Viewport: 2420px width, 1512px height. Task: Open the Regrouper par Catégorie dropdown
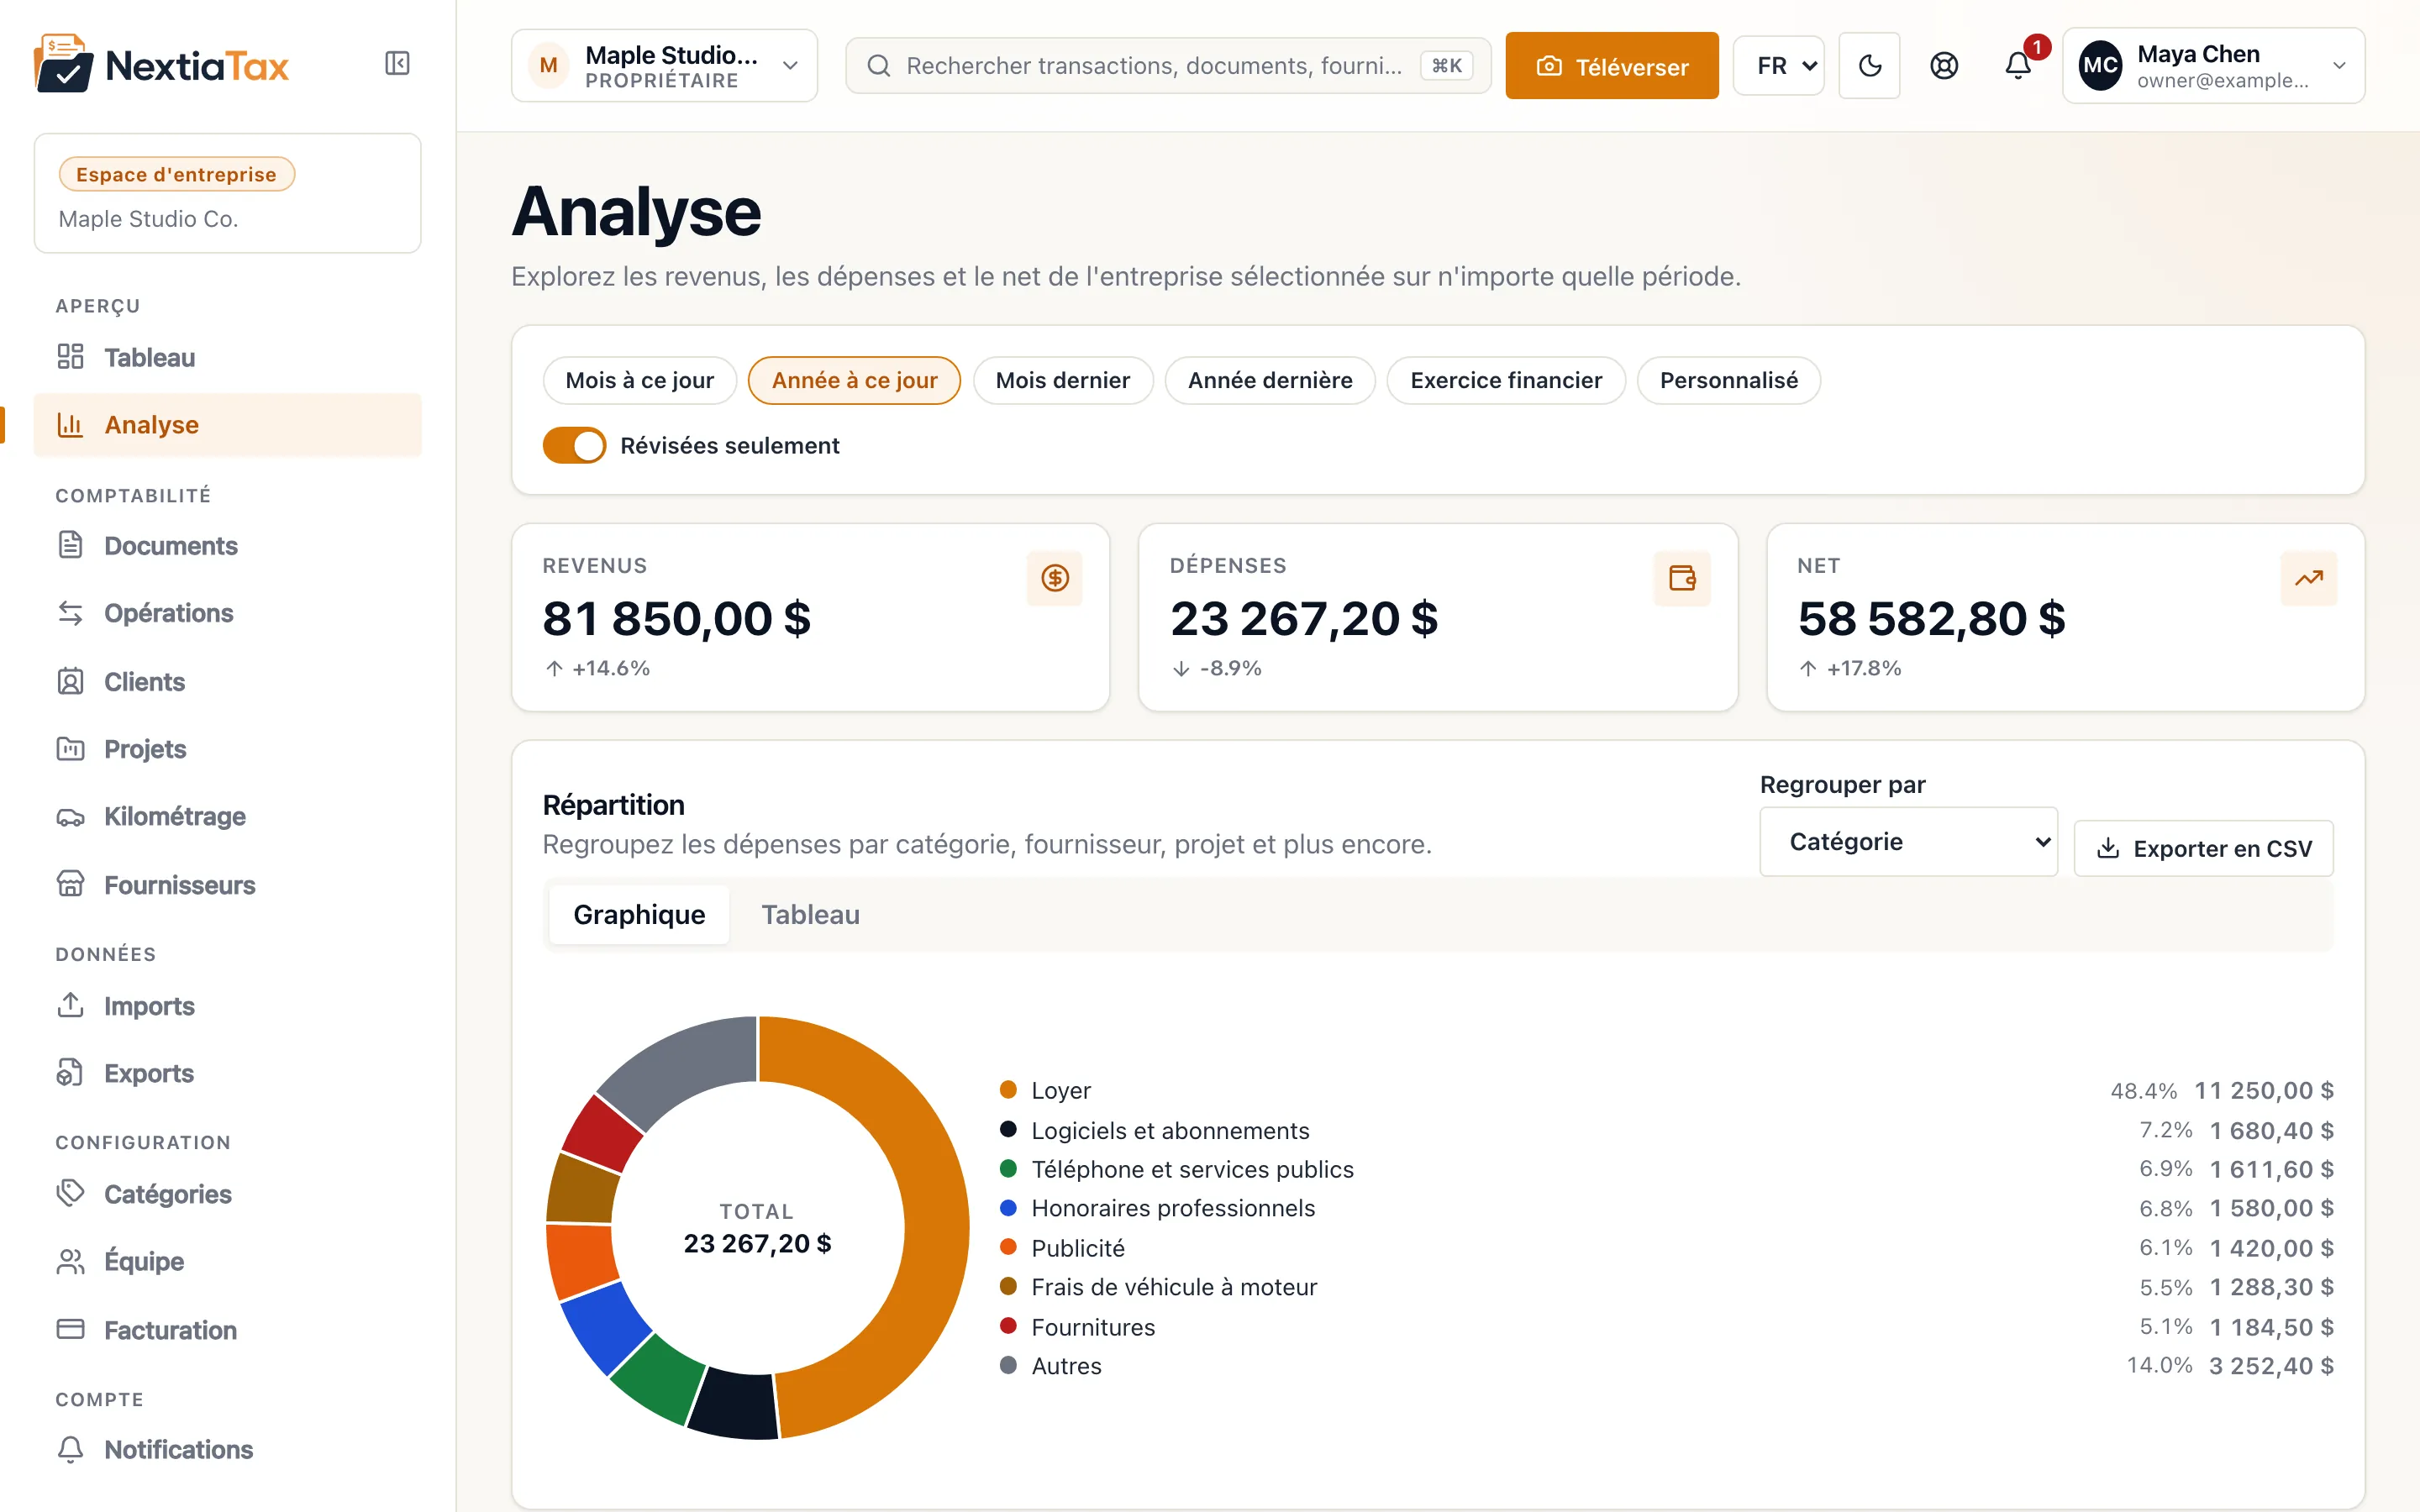[x=1908, y=842]
